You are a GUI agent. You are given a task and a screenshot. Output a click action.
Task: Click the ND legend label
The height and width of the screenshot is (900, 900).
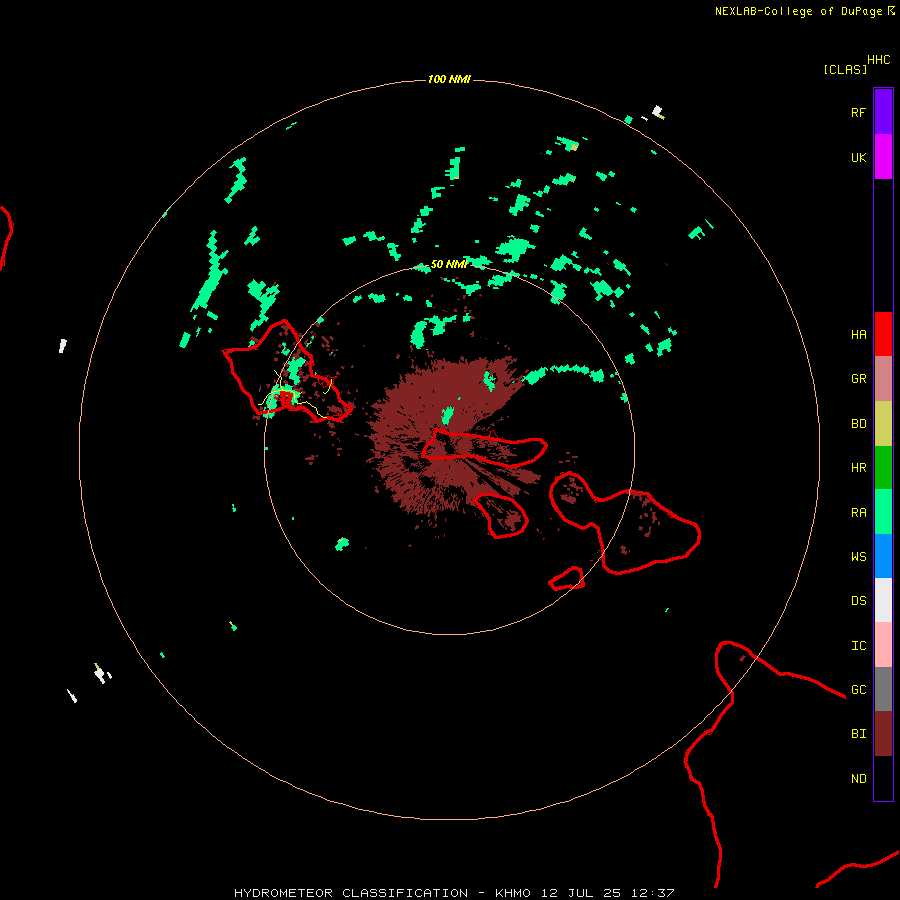pyautogui.click(x=858, y=779)
